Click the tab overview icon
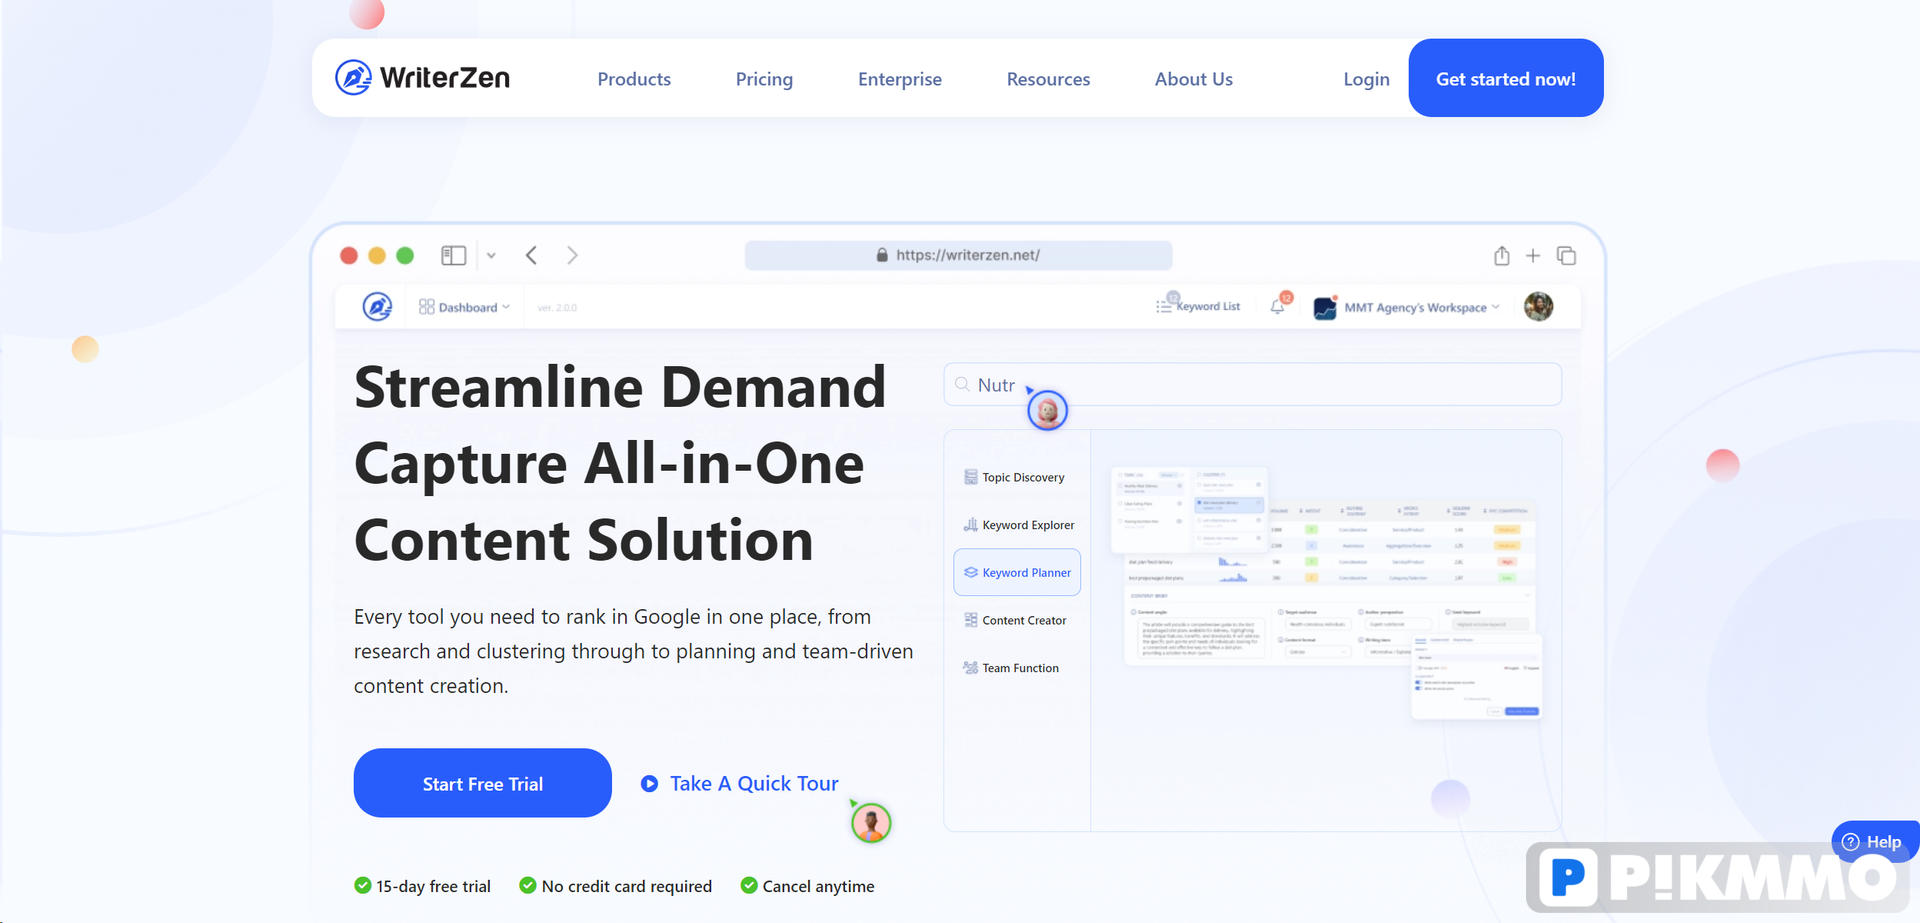The image size is (1920, 923). pyautogui.click(x=1566, y=256)
